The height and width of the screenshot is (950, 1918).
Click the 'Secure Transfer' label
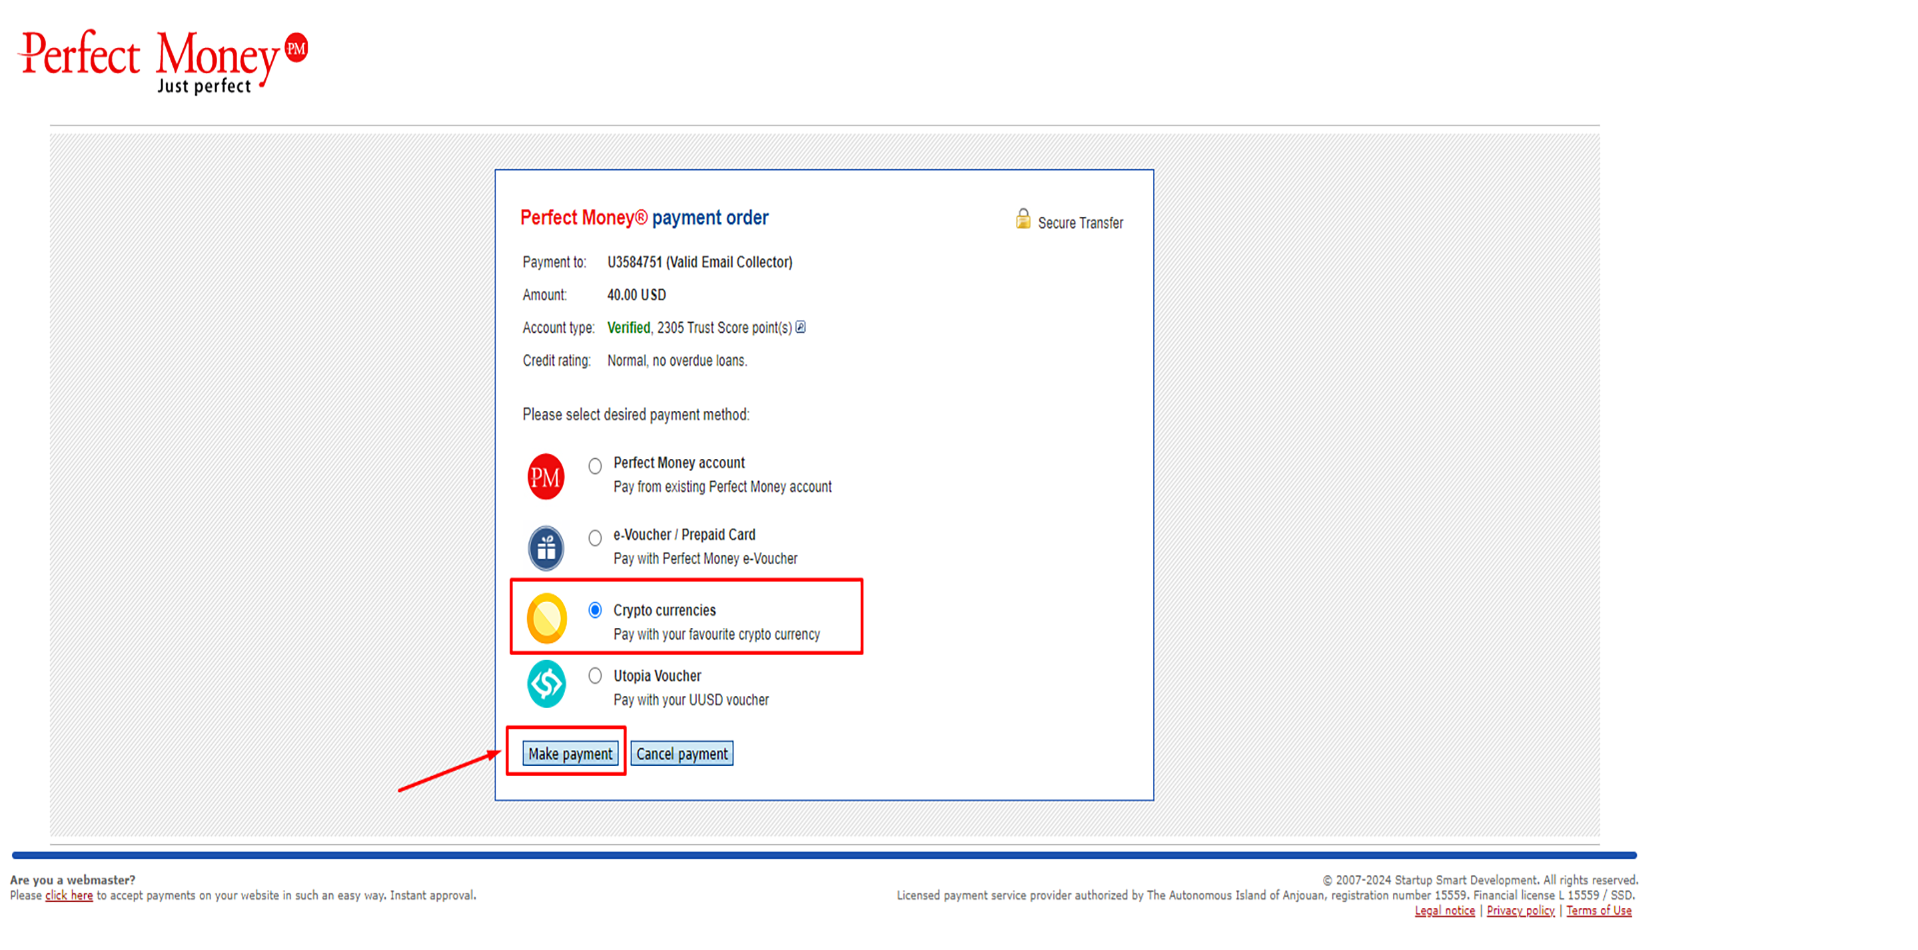(x=1080, y=223)
